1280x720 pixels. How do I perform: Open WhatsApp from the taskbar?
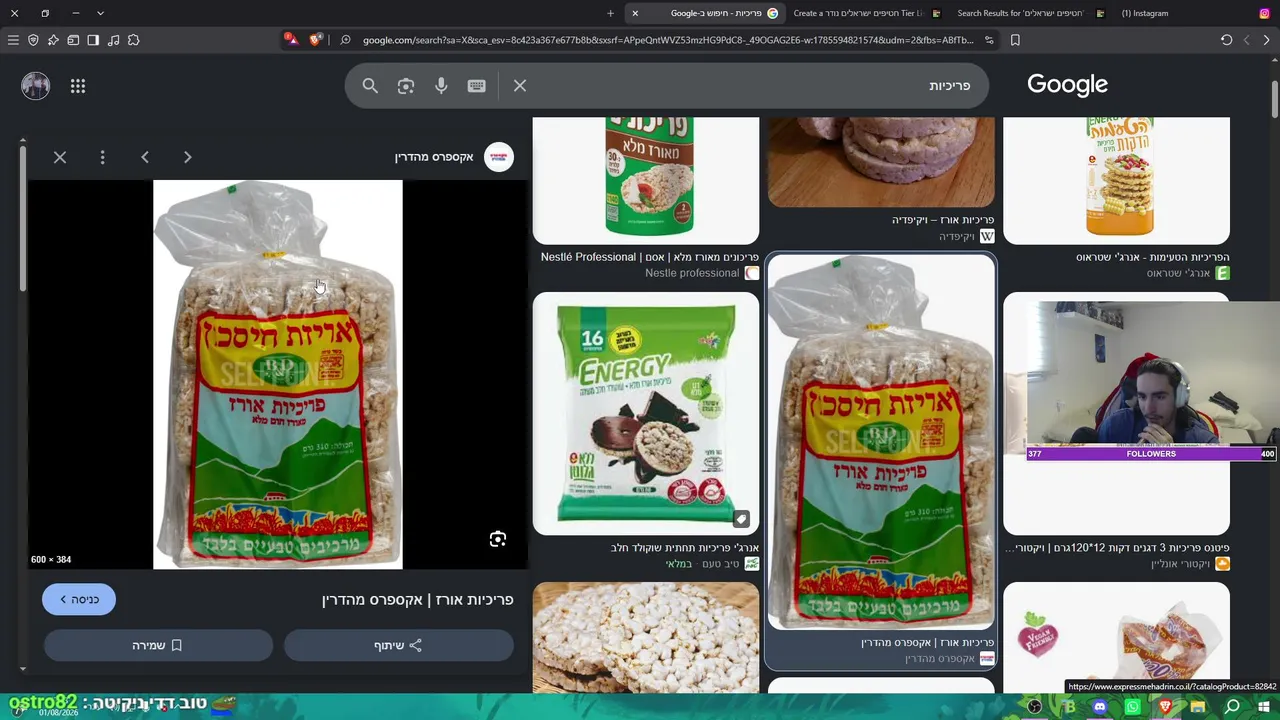point(1132,707)
